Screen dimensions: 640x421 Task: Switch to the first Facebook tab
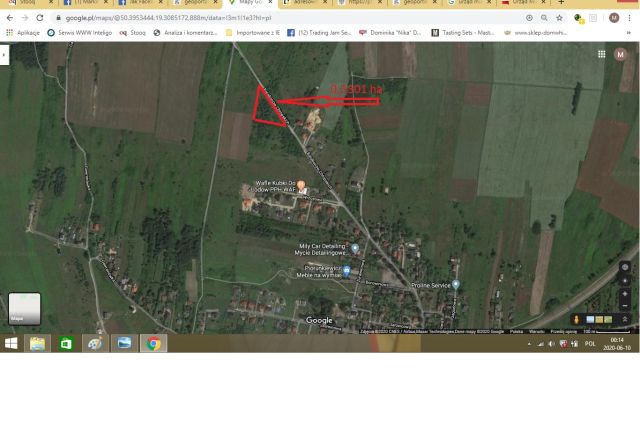[x=86, y=2]
